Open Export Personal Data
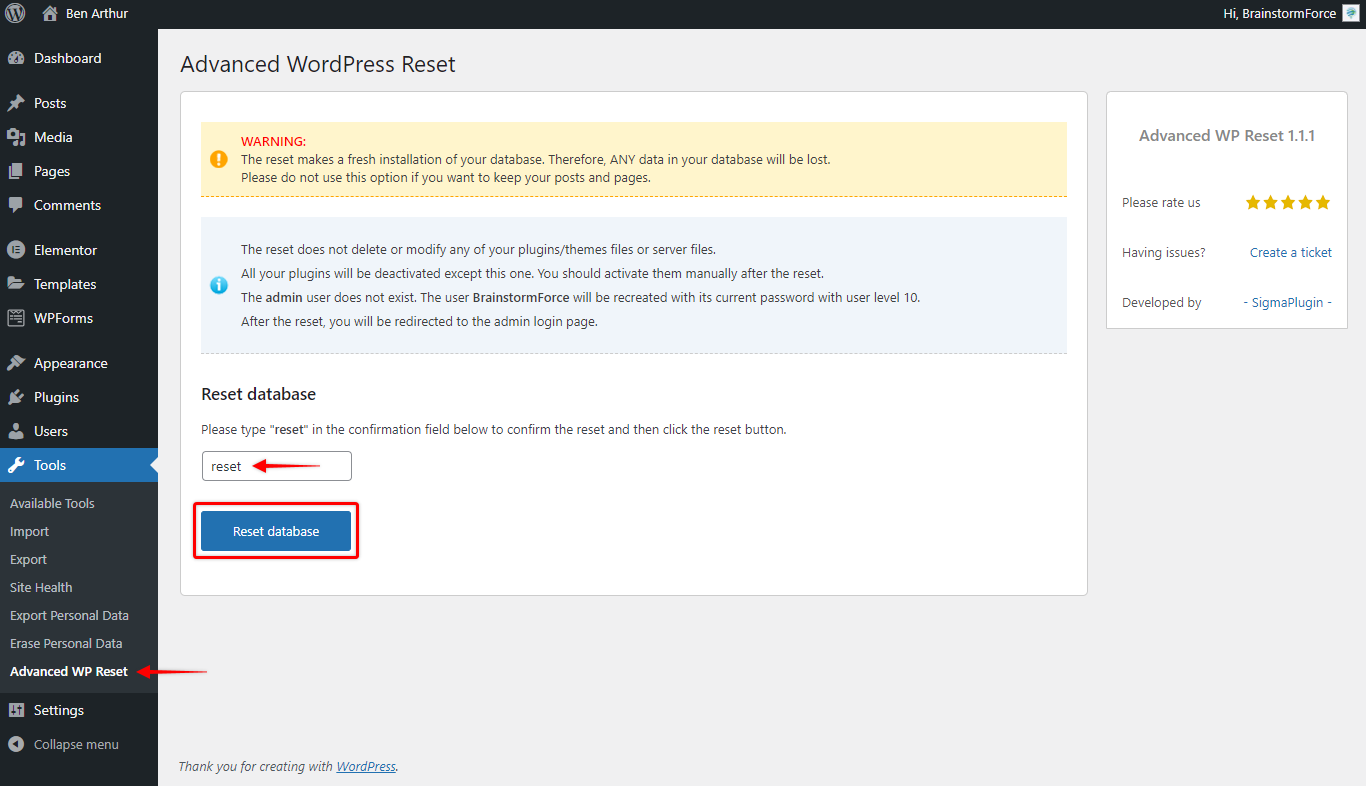Viewport: 1366px width, 786px height. [x=69, y=615]
